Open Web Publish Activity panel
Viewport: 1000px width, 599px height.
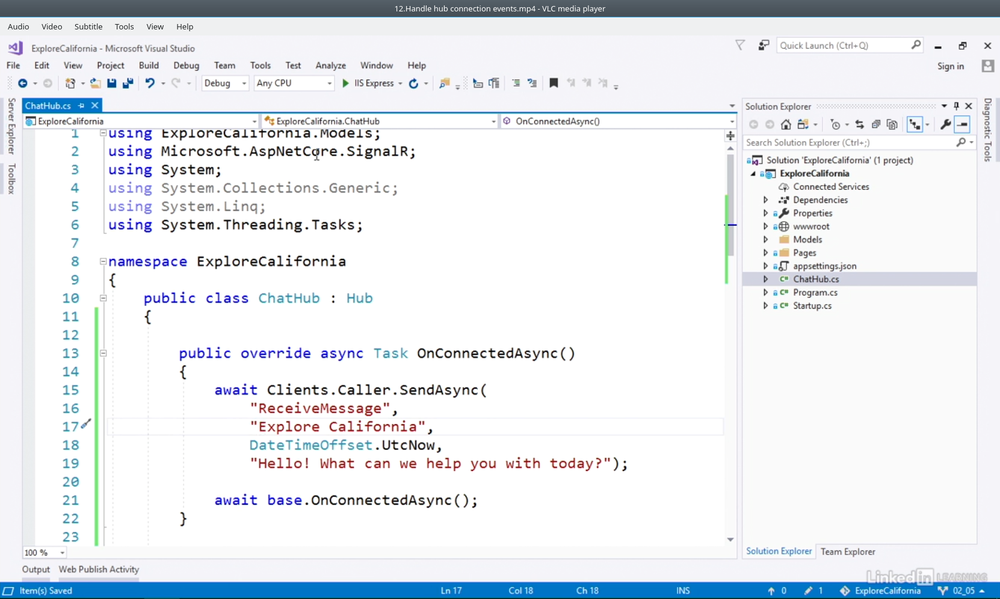click(x=99, y=570)
